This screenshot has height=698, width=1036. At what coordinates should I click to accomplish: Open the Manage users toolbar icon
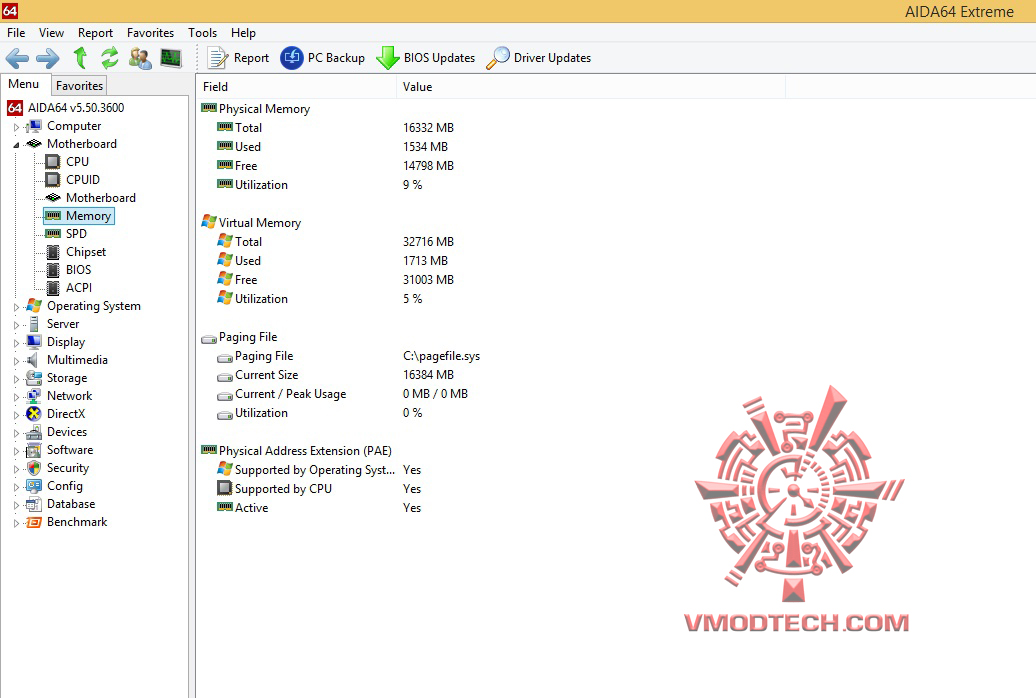pos(140,58)
